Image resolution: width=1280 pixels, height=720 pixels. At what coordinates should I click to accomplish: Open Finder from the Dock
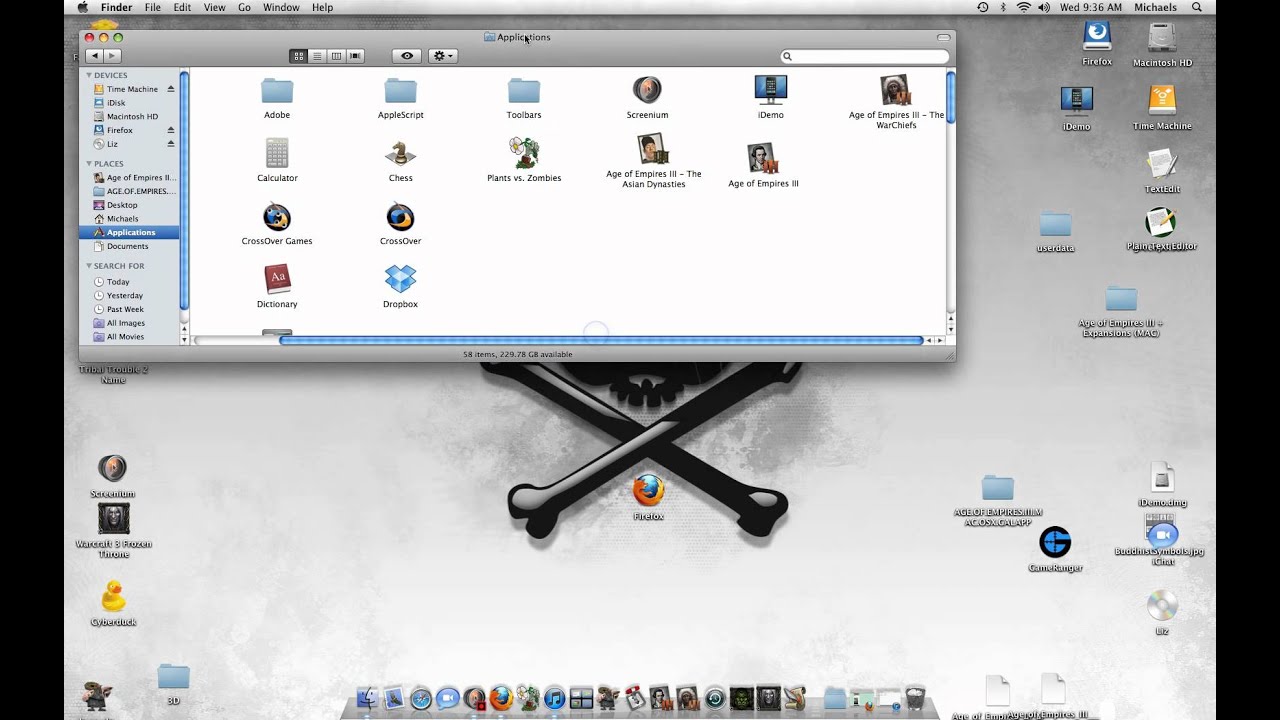(x=368, y=698)
